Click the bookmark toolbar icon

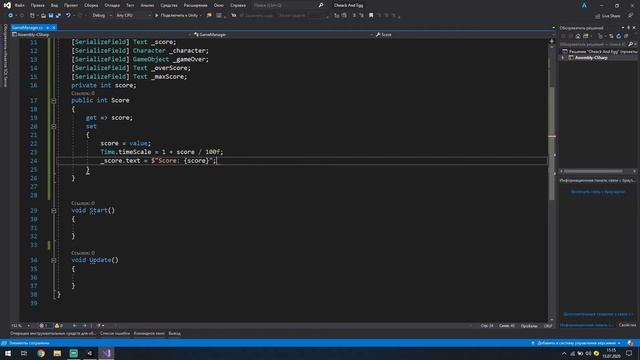click(371, 16)
